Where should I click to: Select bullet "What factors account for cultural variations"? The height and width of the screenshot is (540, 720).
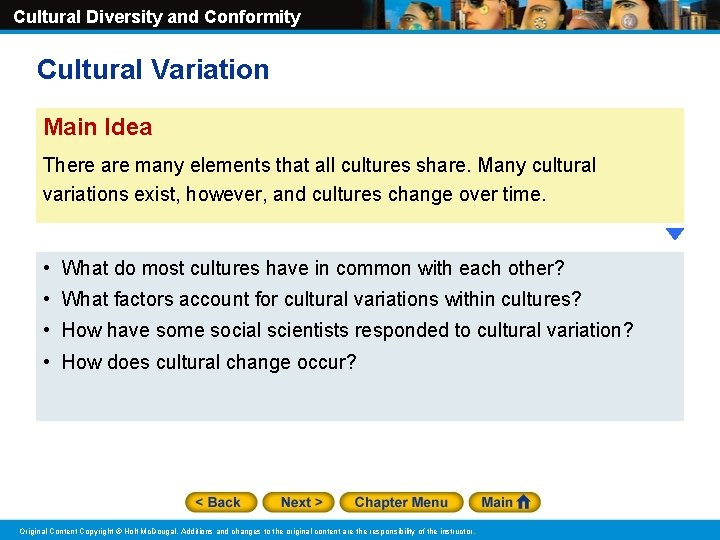[x=320, y=299]
